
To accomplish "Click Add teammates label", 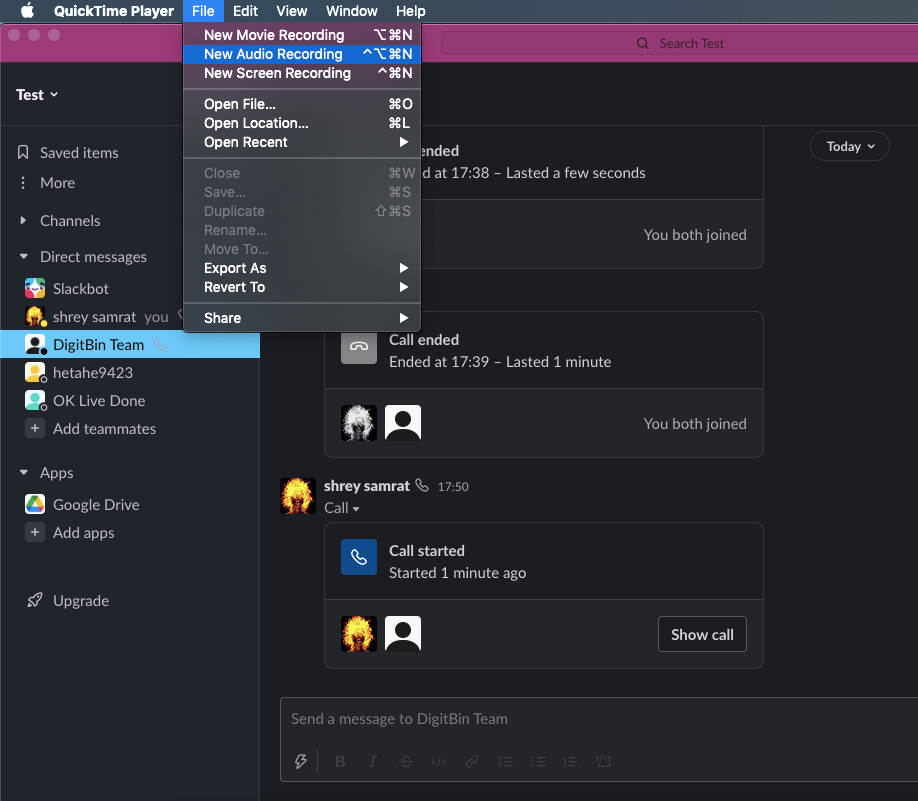I will 104,429.
